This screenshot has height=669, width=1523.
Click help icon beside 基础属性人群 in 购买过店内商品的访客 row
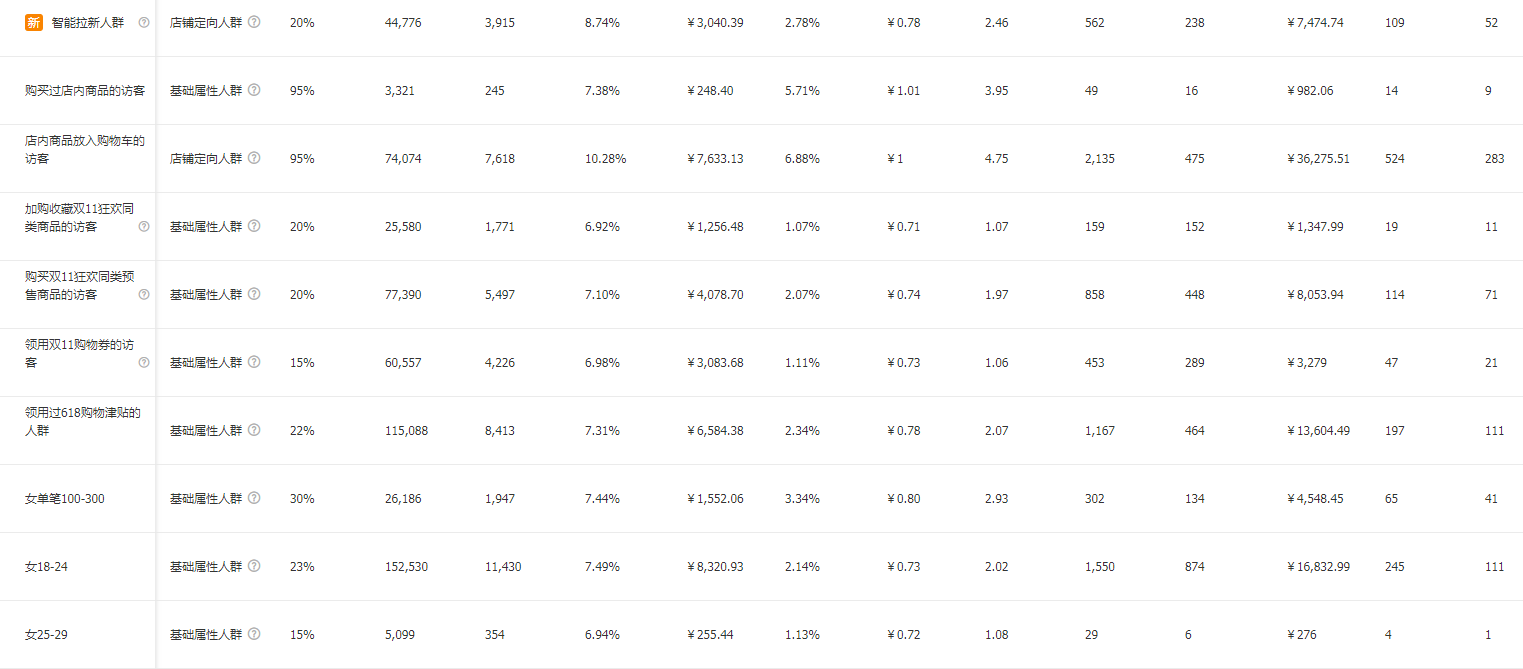point(254,90)
